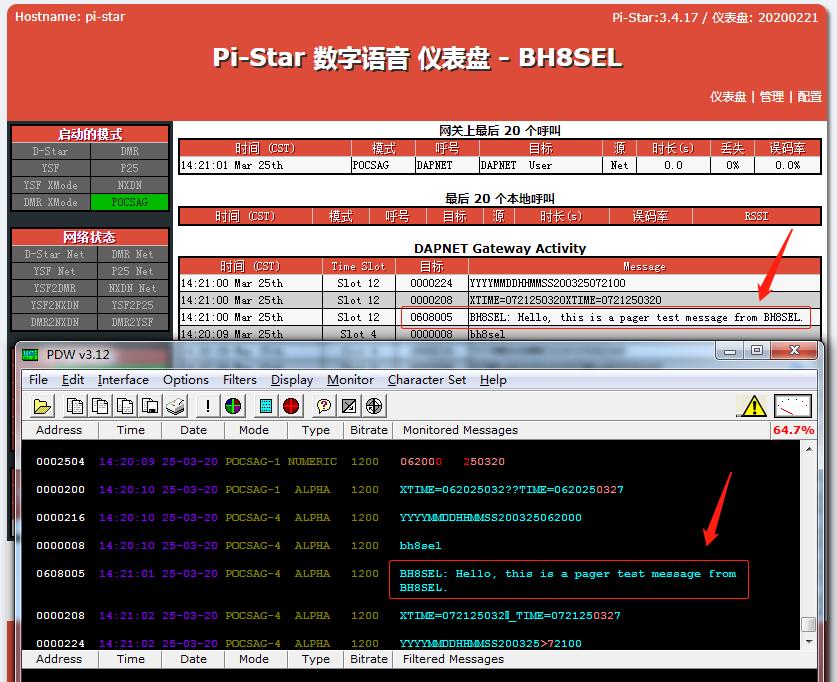The width and height of the screenshot is (837, 682).
Task: Click the red circle record icon
Action: coord(291,406)
